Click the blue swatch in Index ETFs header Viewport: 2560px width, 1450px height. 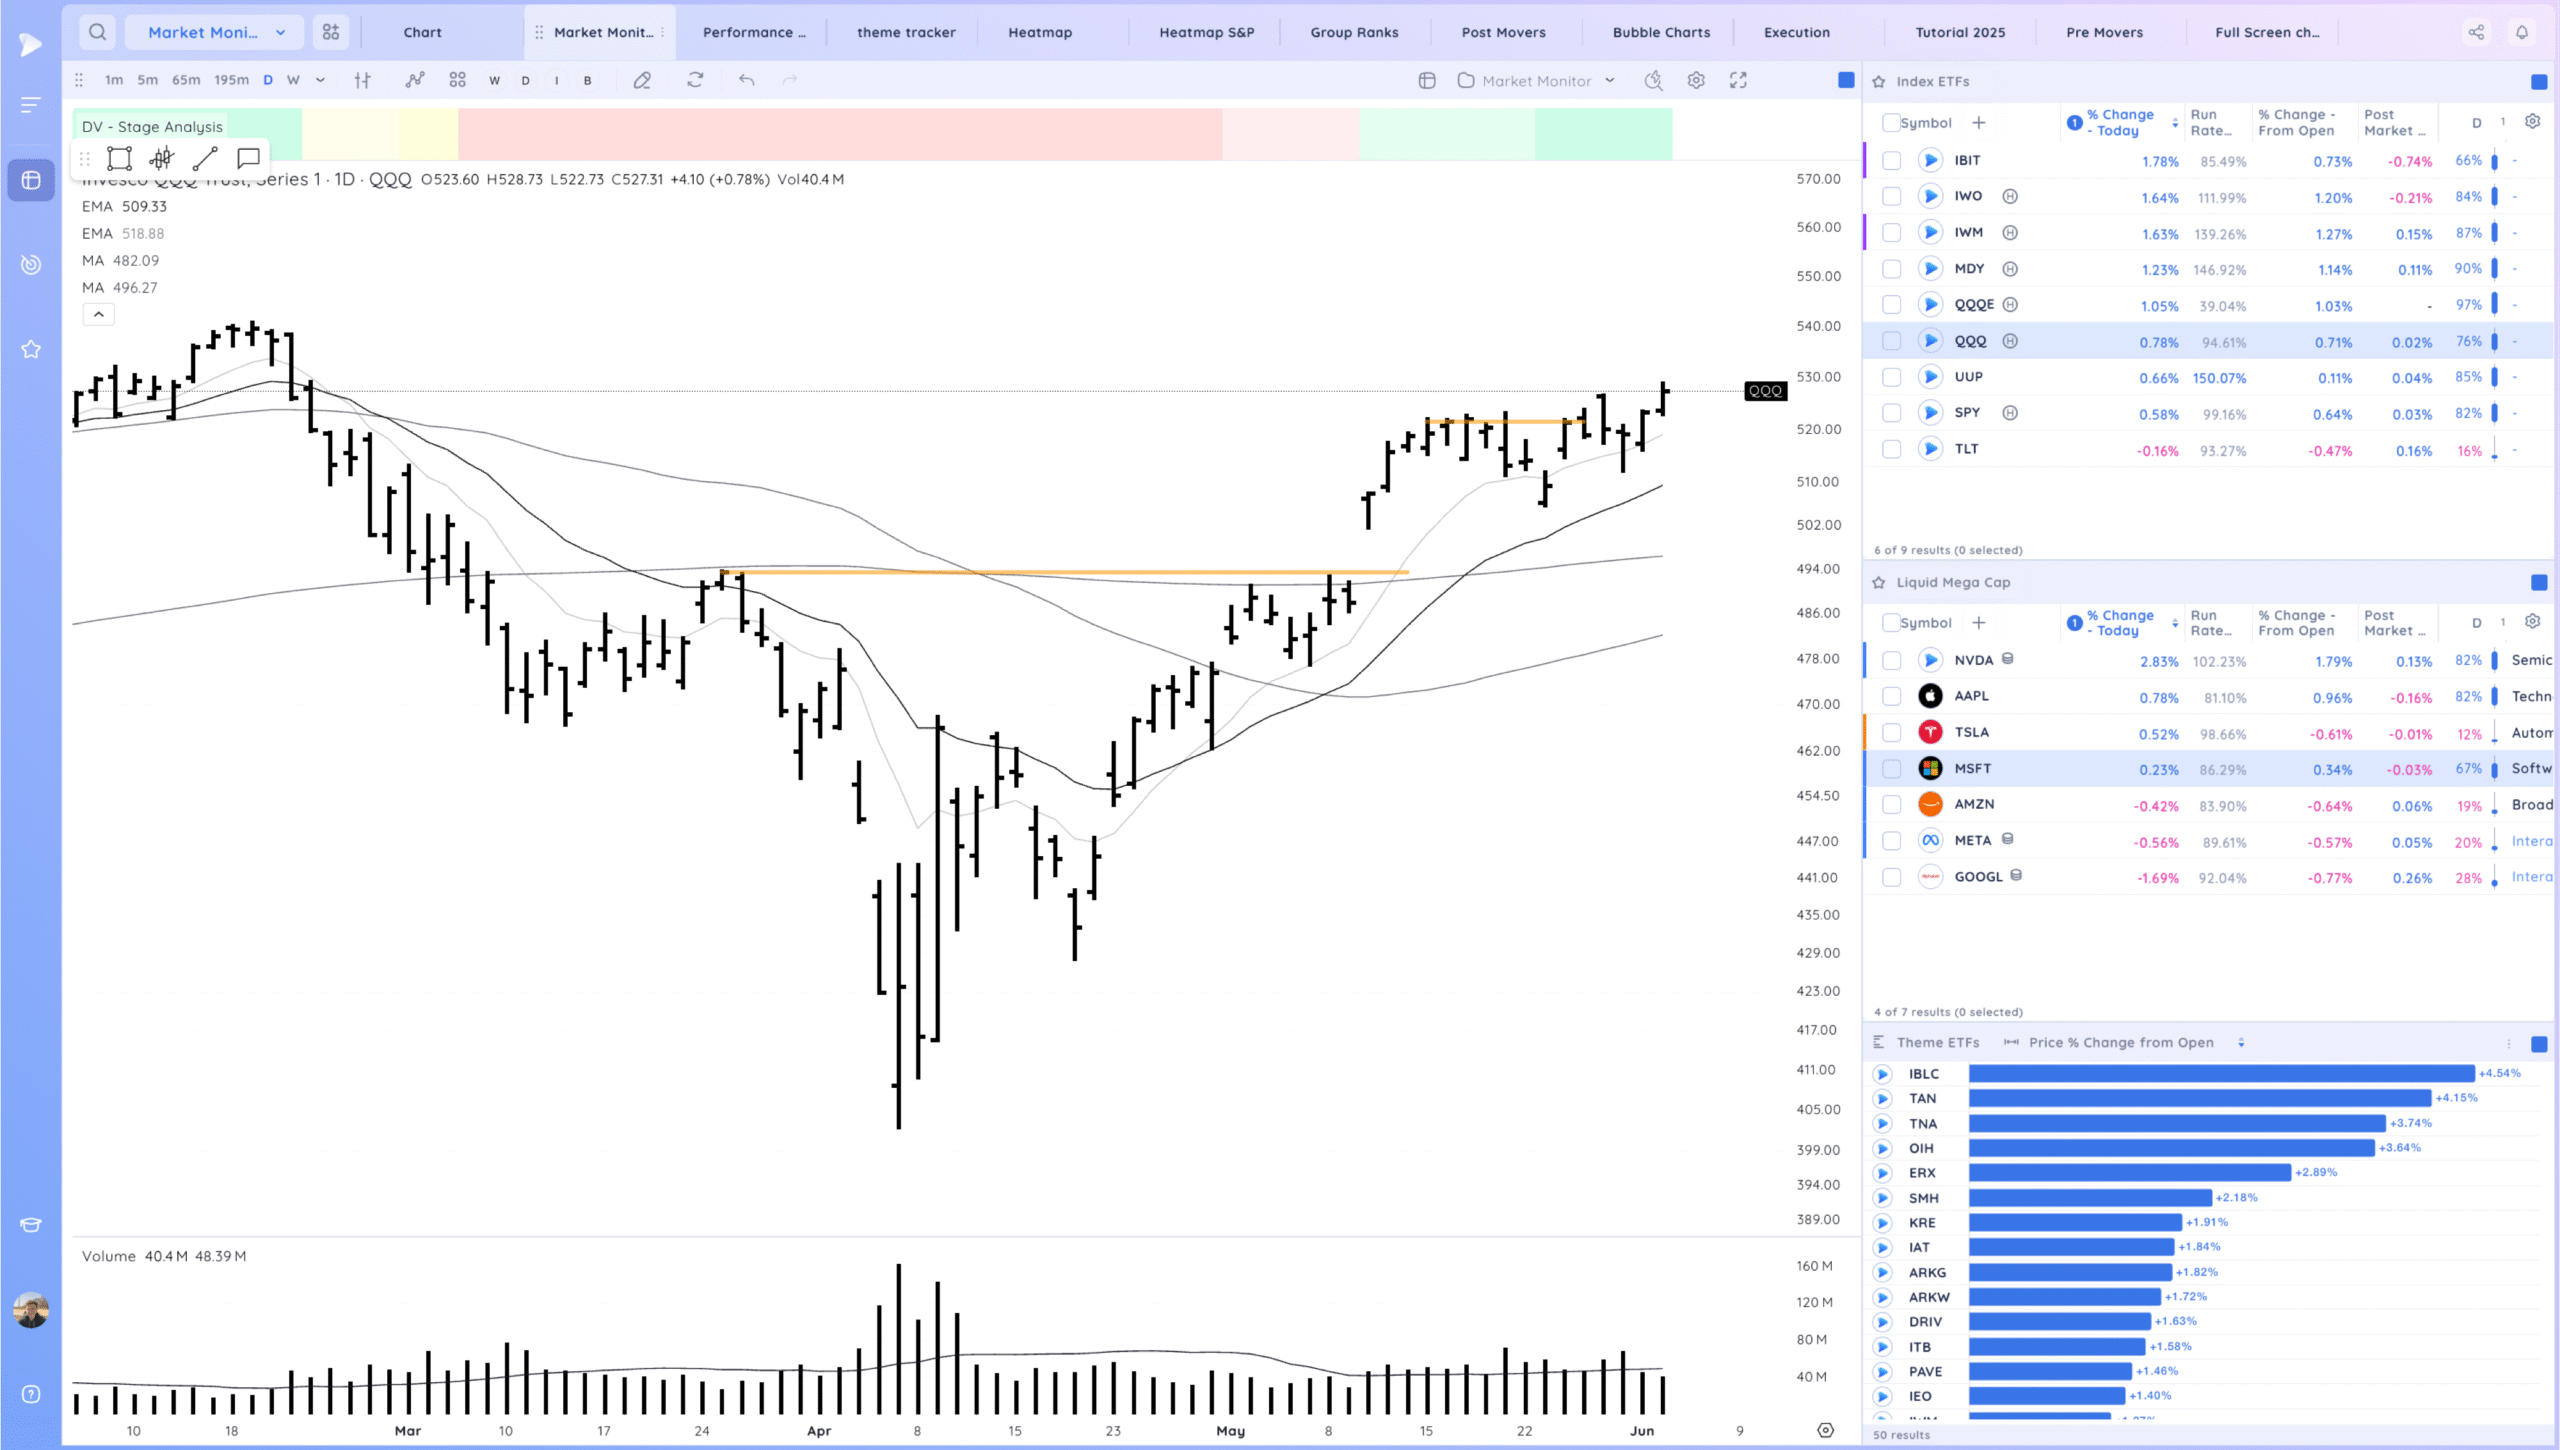click(2538, 82)
